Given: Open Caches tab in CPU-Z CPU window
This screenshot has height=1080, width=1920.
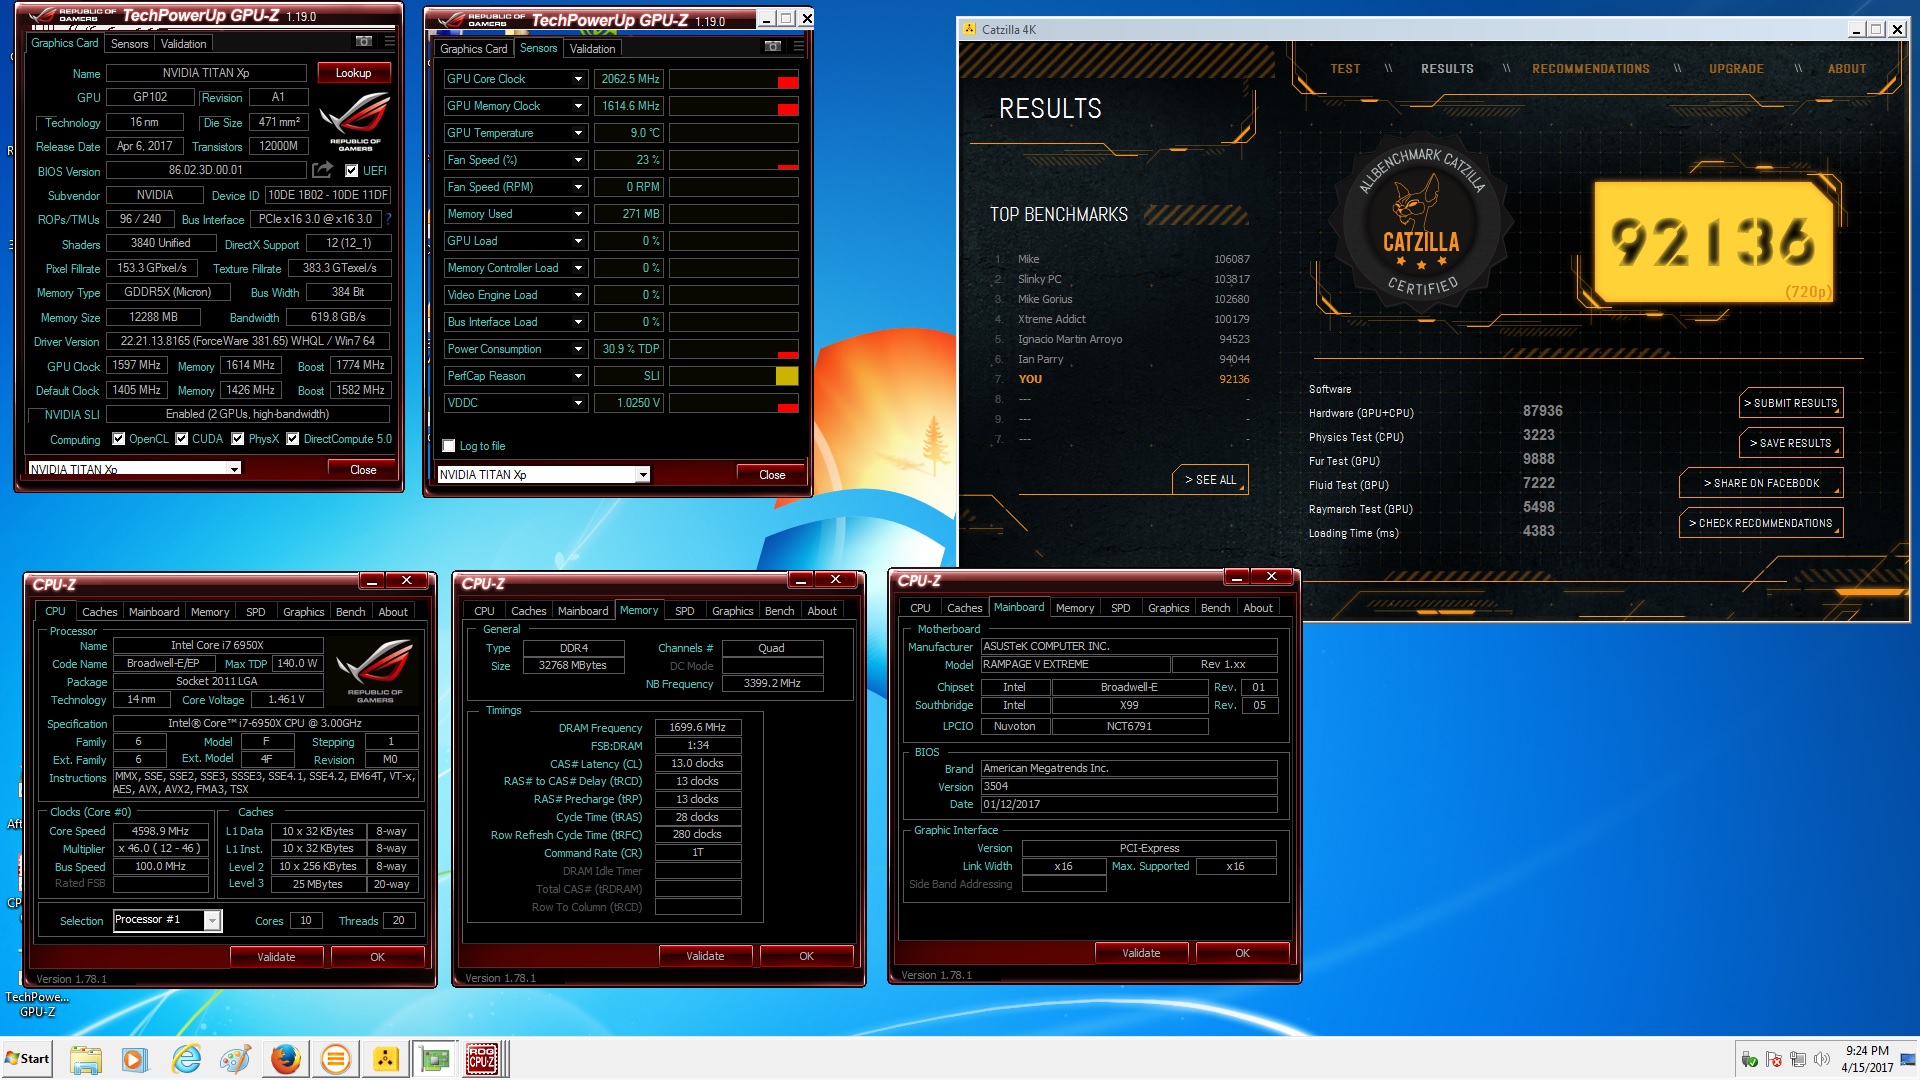Looking at the screenshot, I should tap(99, 612).
